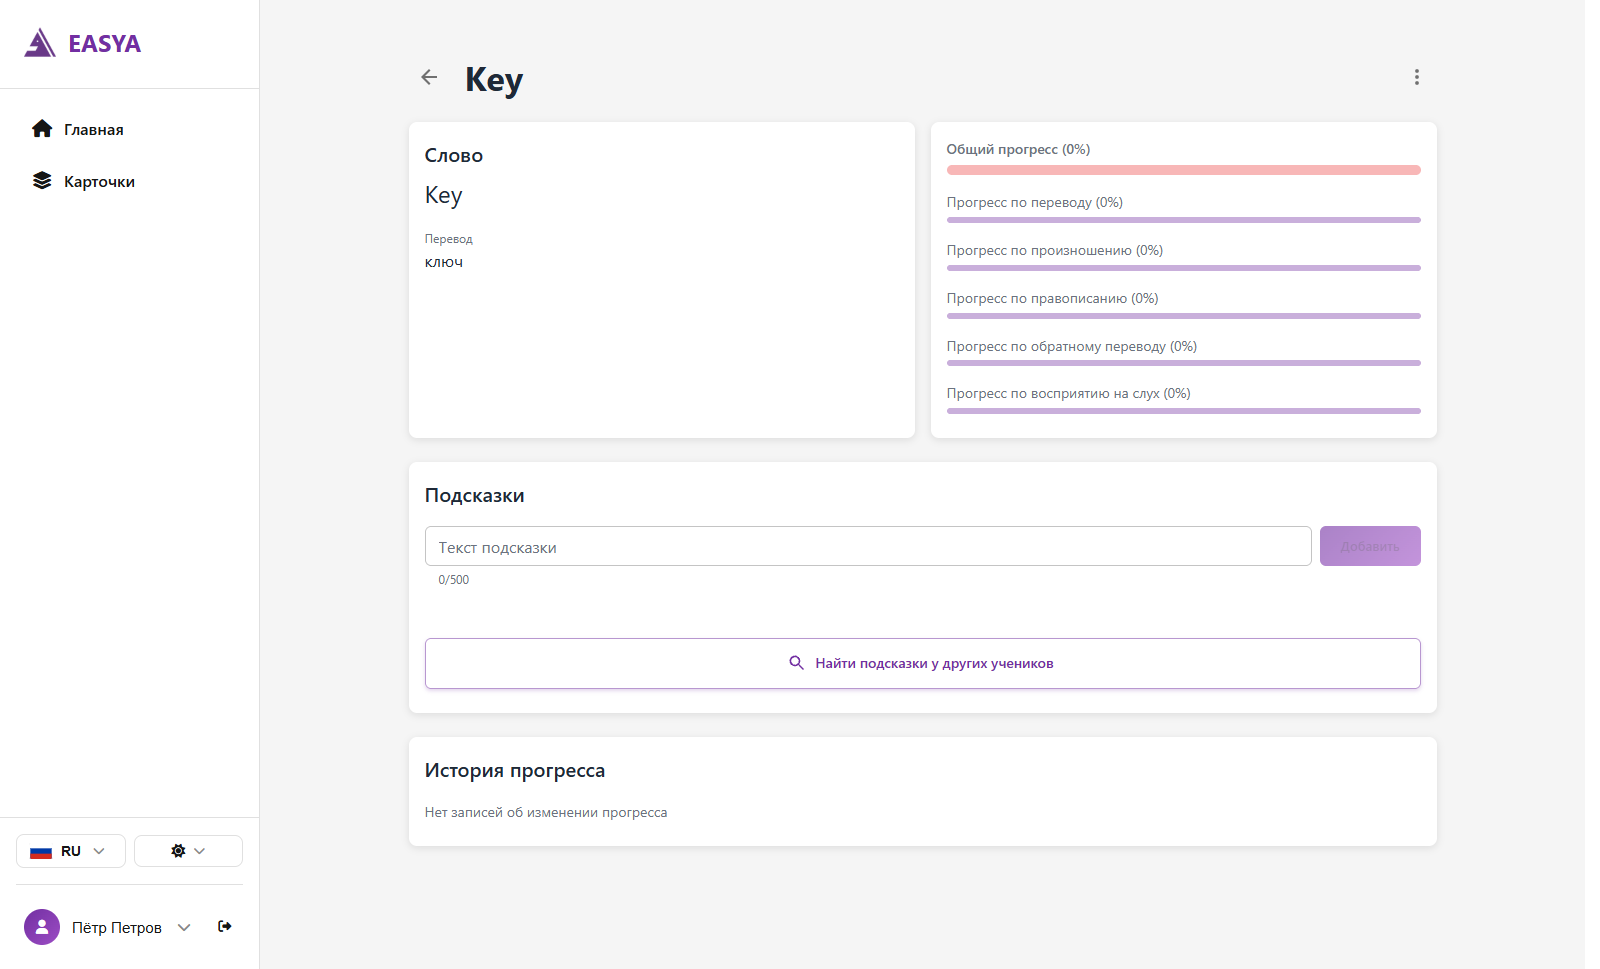Click Прогресс по восприятию на слух label
Image resolution: width=1600 pixels, height=969 pixels.
pos(1068,394)
